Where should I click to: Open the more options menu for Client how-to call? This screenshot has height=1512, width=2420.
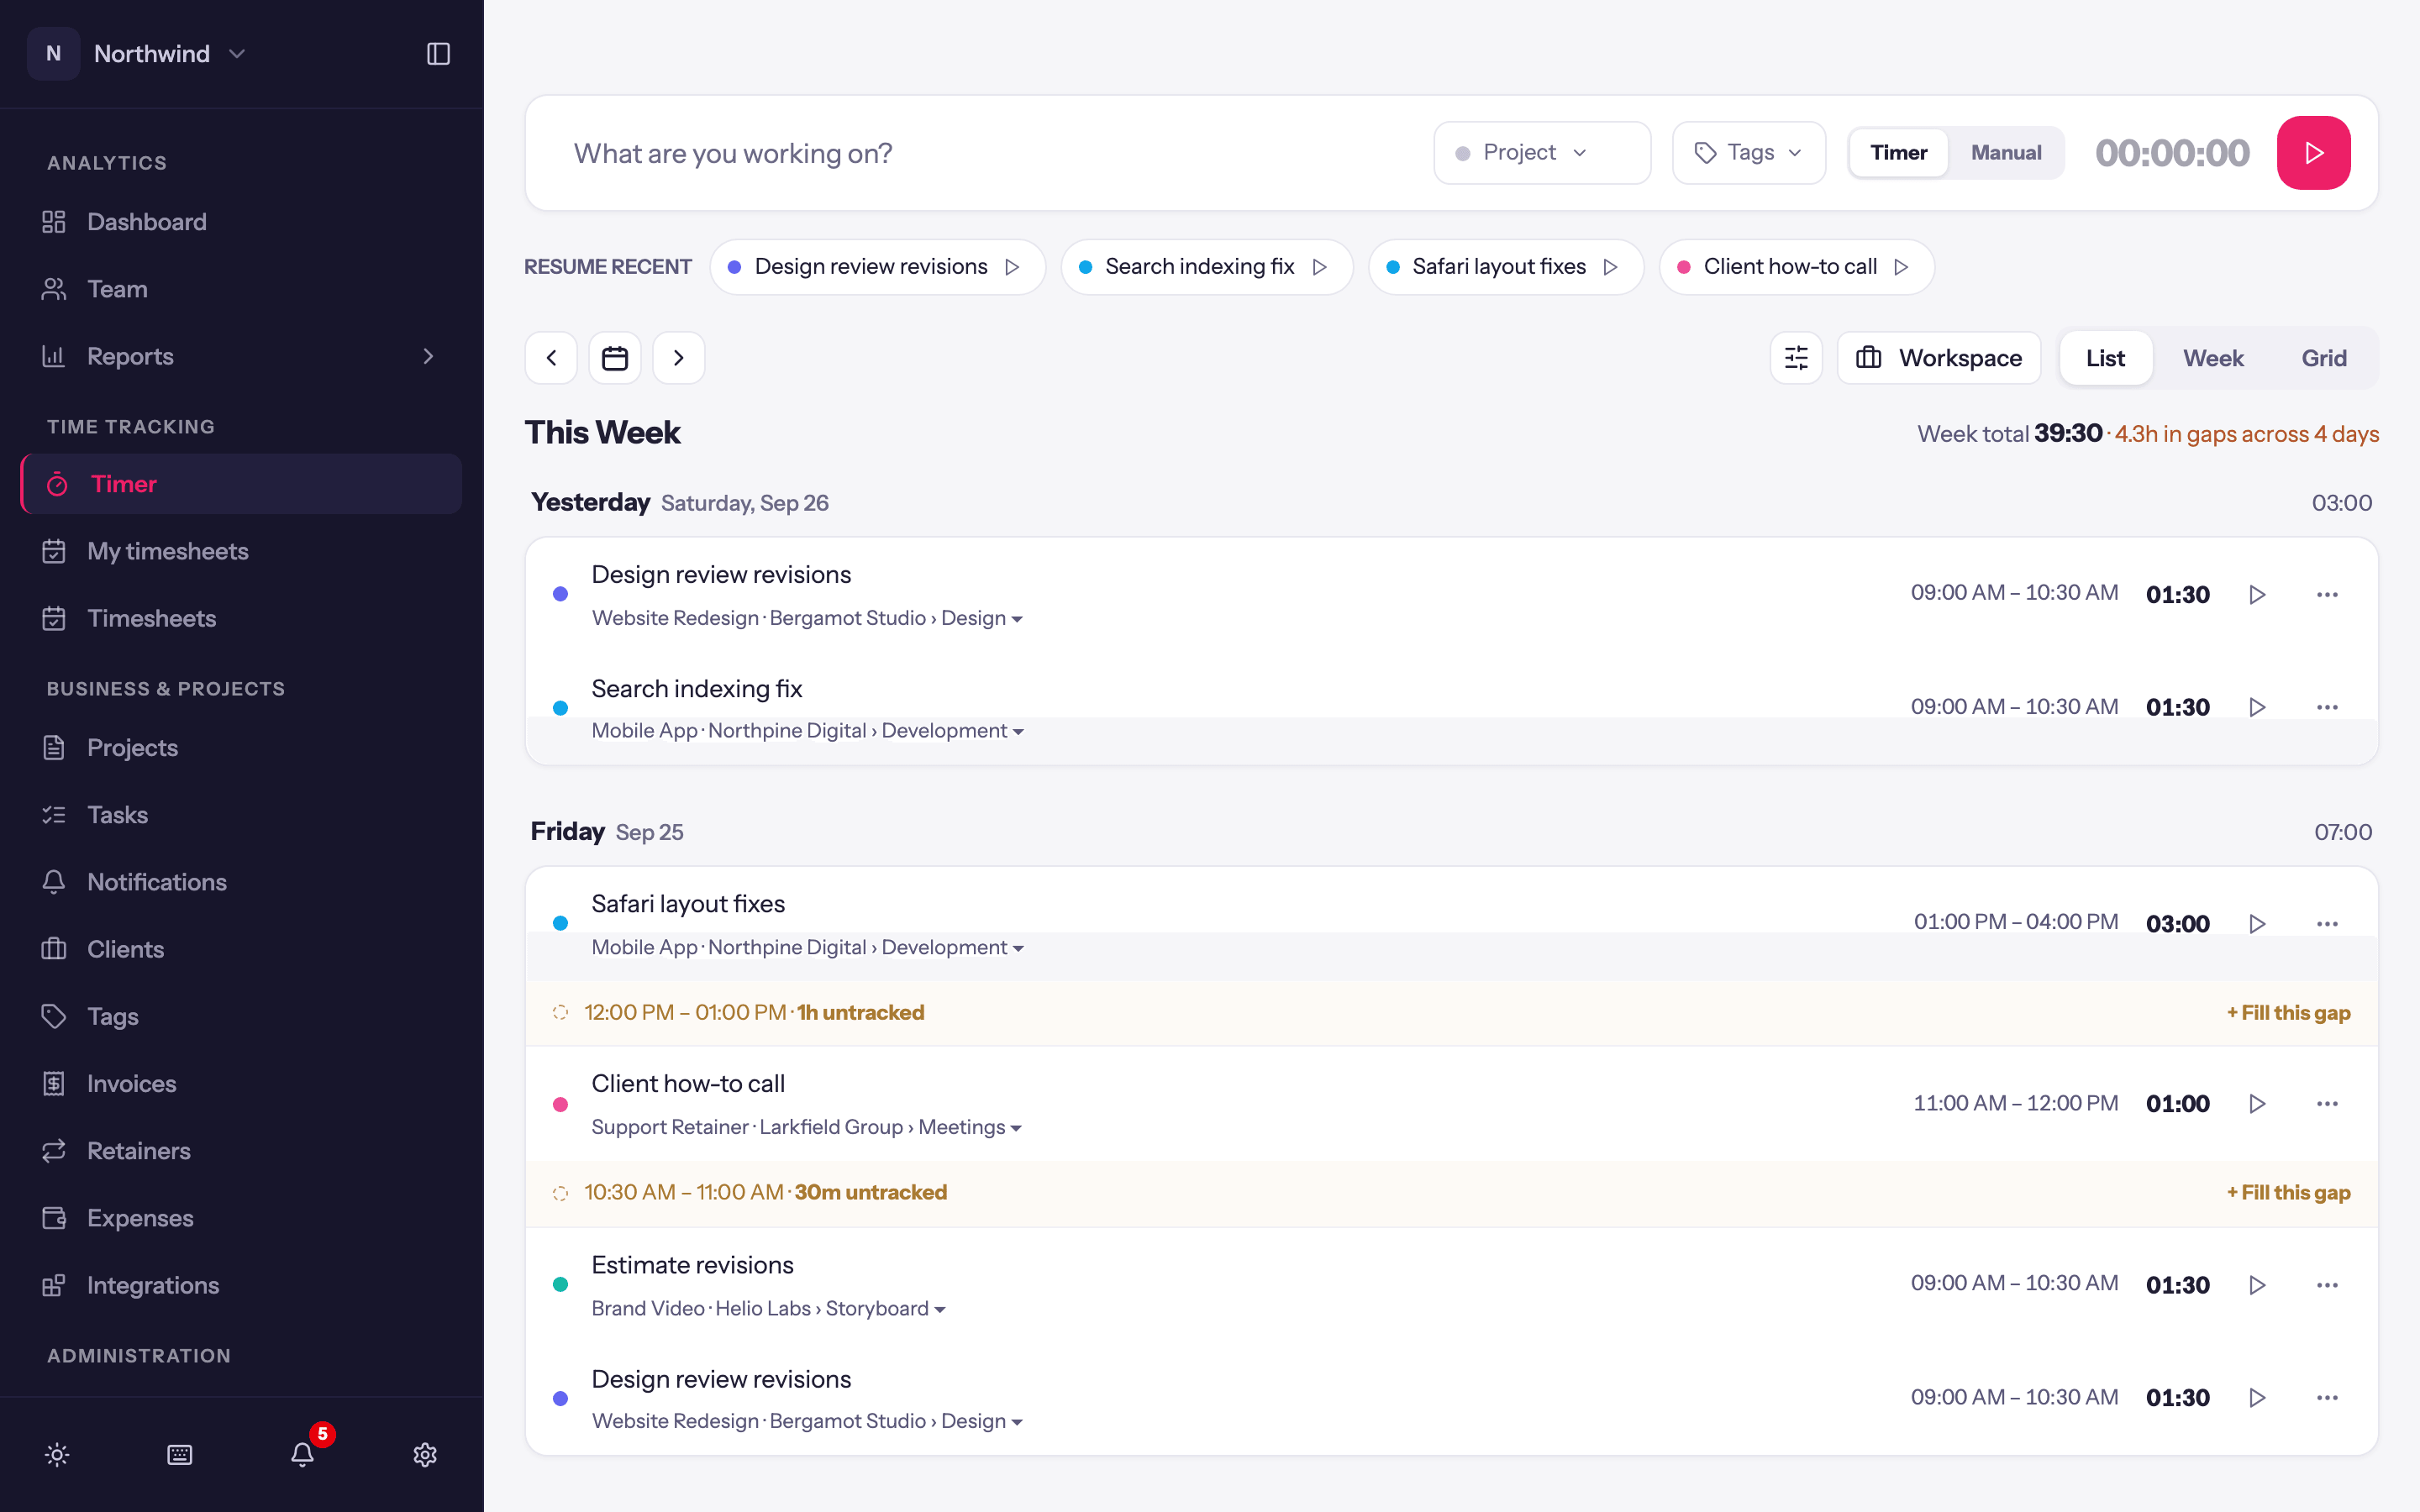point(2327,1104)
